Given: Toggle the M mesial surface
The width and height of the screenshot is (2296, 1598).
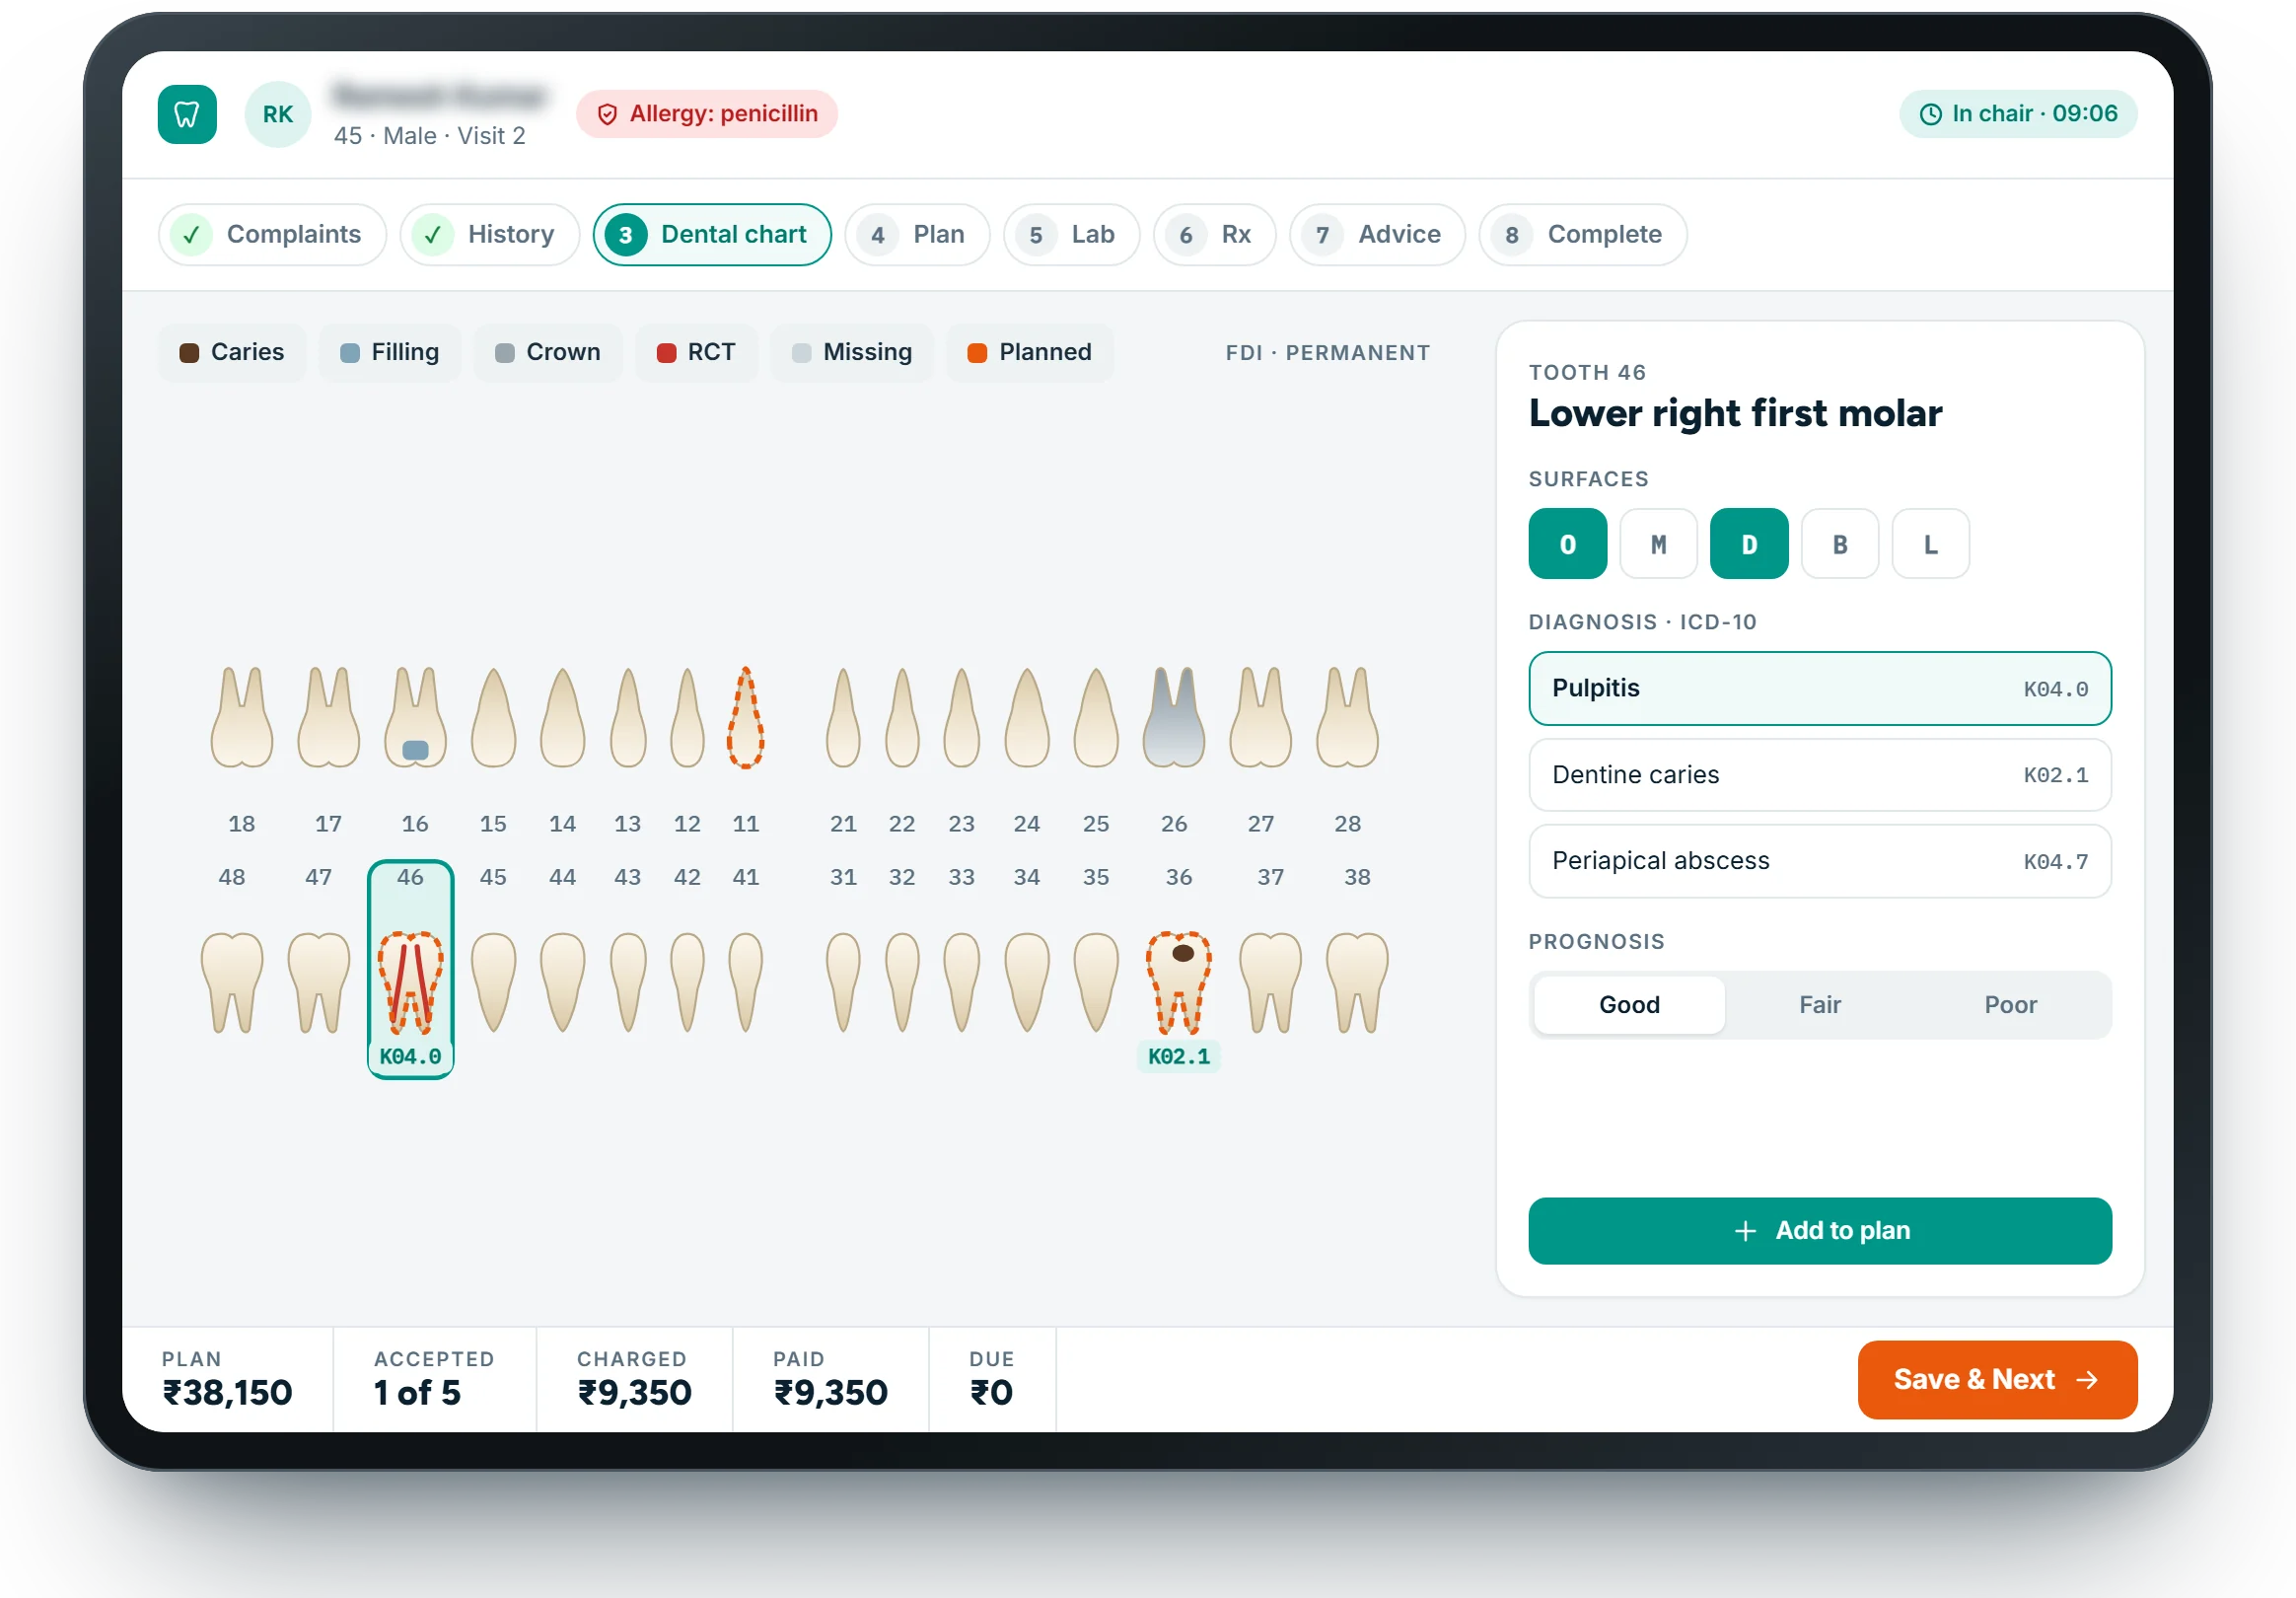Looking at the screenshot, I should [x=1659, y=544].
